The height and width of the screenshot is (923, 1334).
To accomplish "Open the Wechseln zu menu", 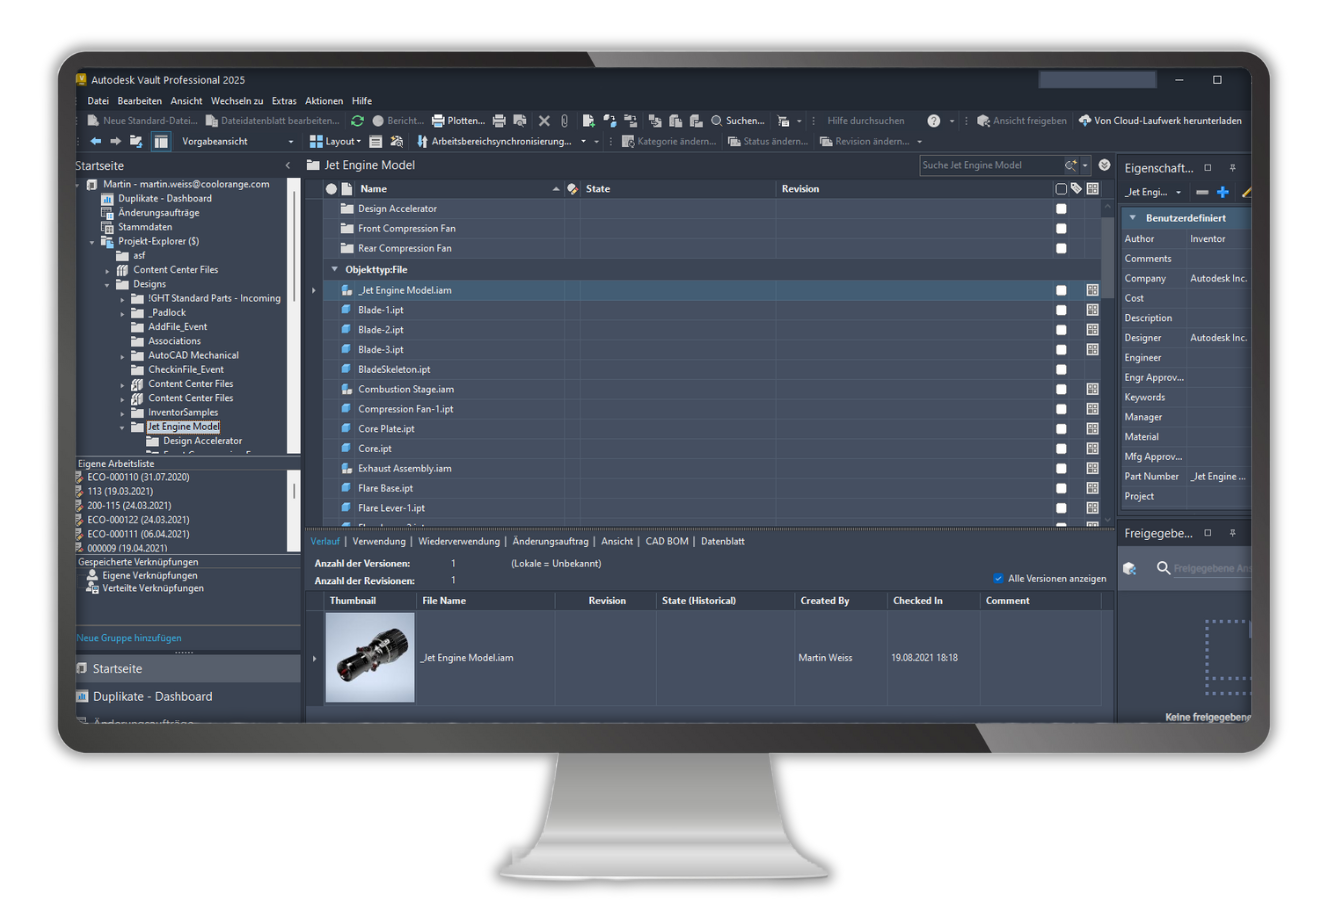I will (x=237, y=101).
